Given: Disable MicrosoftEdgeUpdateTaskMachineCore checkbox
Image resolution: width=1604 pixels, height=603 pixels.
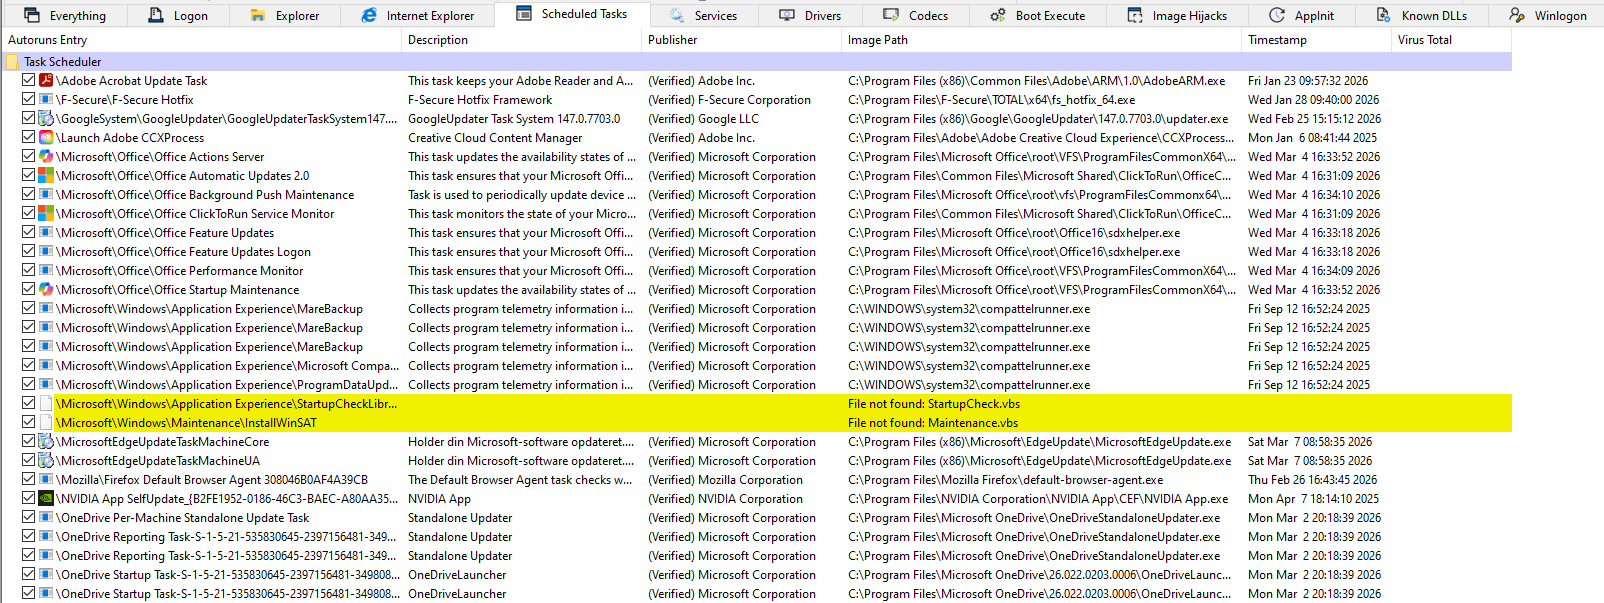Looking at the screenshot, I should 28,441.
